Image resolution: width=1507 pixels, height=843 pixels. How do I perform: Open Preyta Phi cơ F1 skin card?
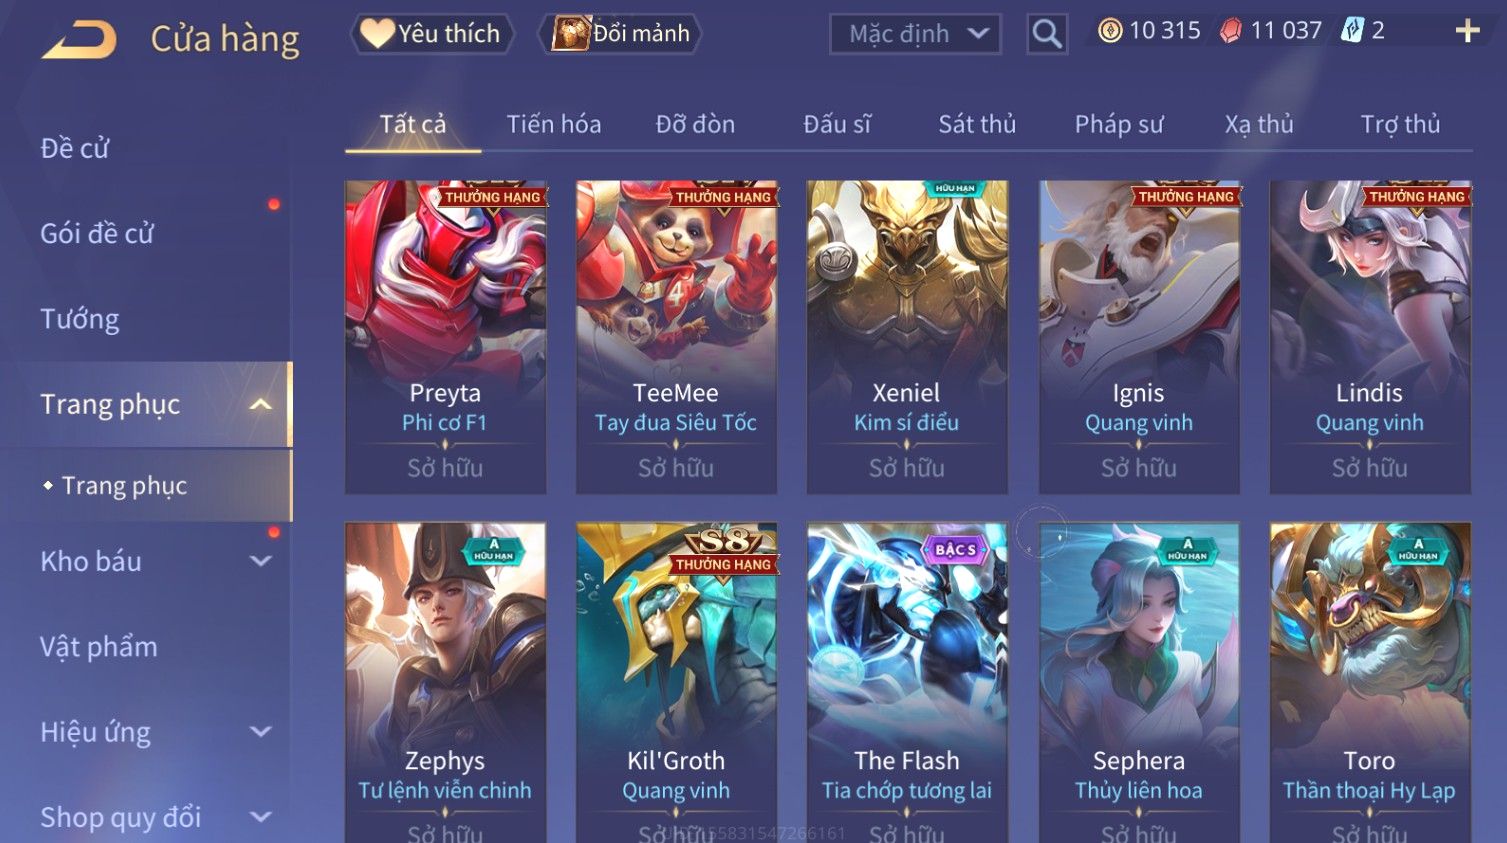445,337
